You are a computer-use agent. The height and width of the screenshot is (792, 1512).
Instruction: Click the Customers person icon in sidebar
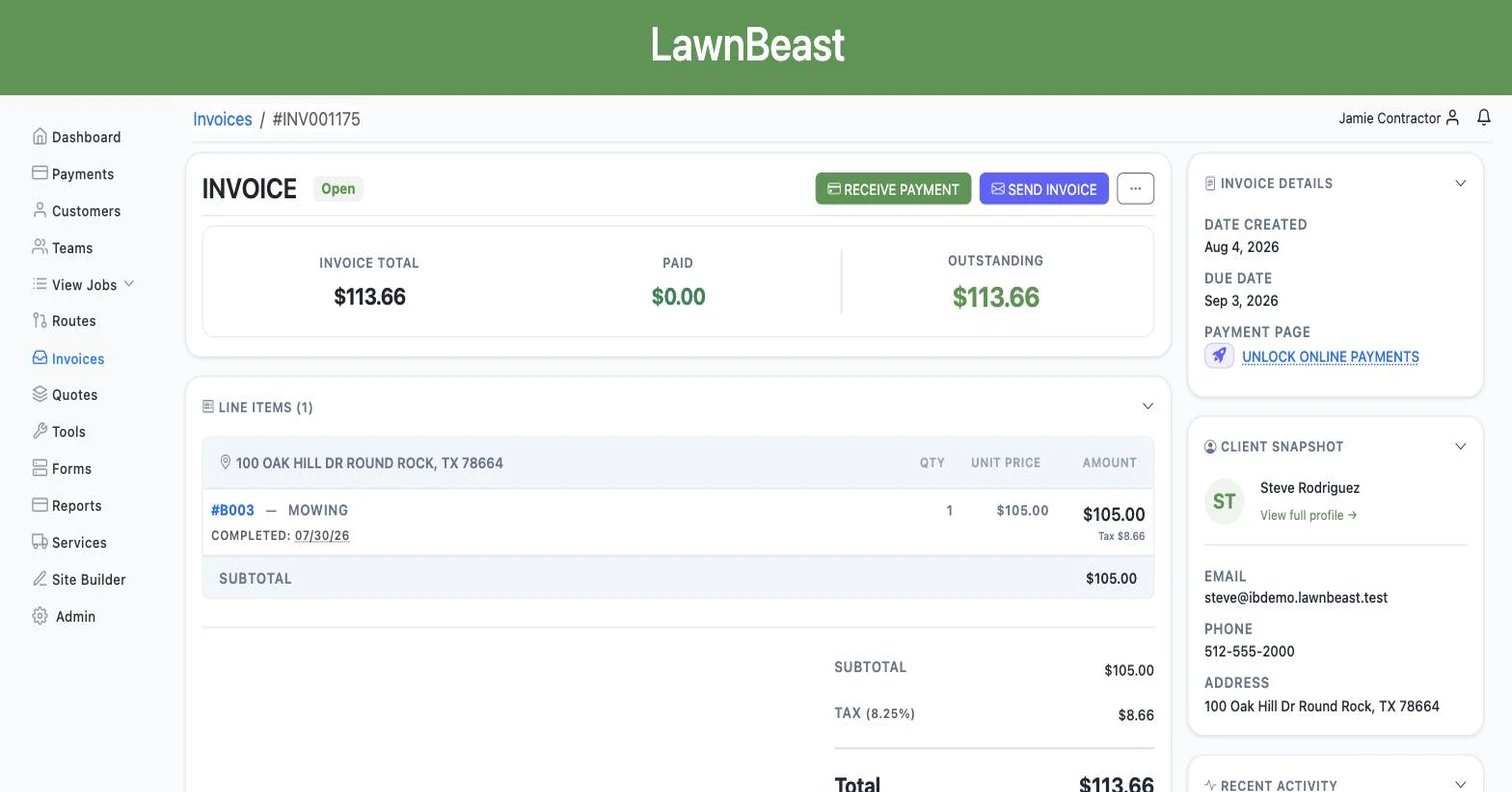click(x=40, y=210)
